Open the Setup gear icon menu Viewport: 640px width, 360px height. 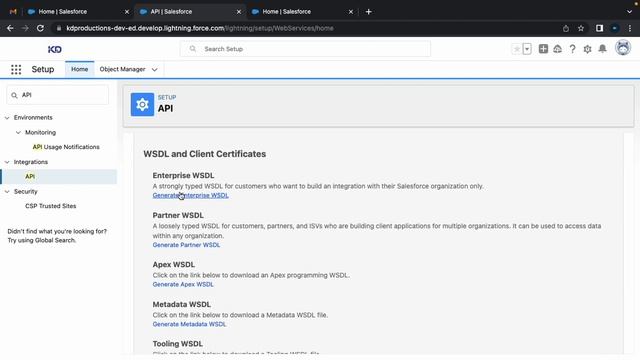coord(587,49)
